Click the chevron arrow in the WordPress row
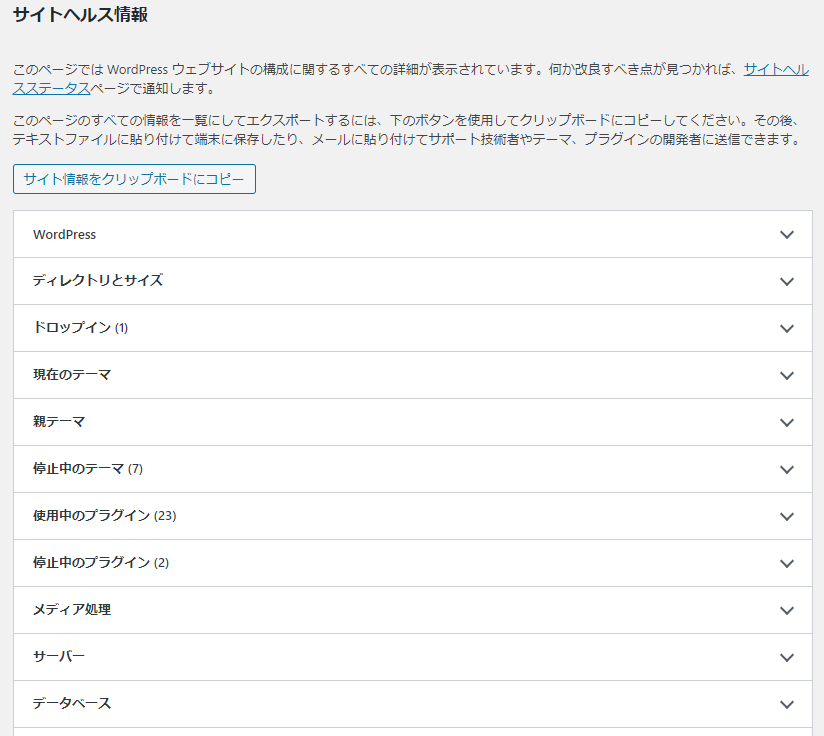Screen dimensions: 824x736 click(787, 235)
